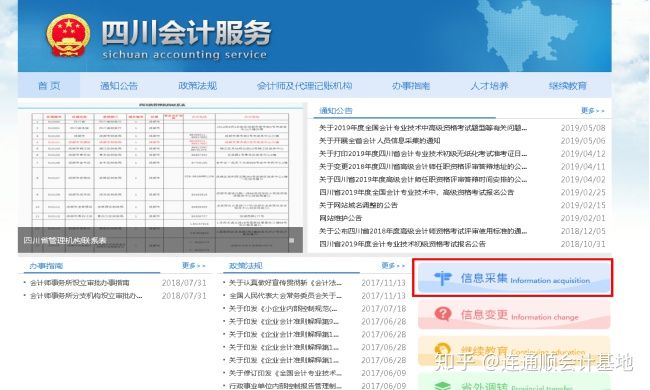The height and width of the screenshot is (390, 650).
Task: Open policy 全国人民代表大会常务委员会关于...
Action: tap(285, 296)
